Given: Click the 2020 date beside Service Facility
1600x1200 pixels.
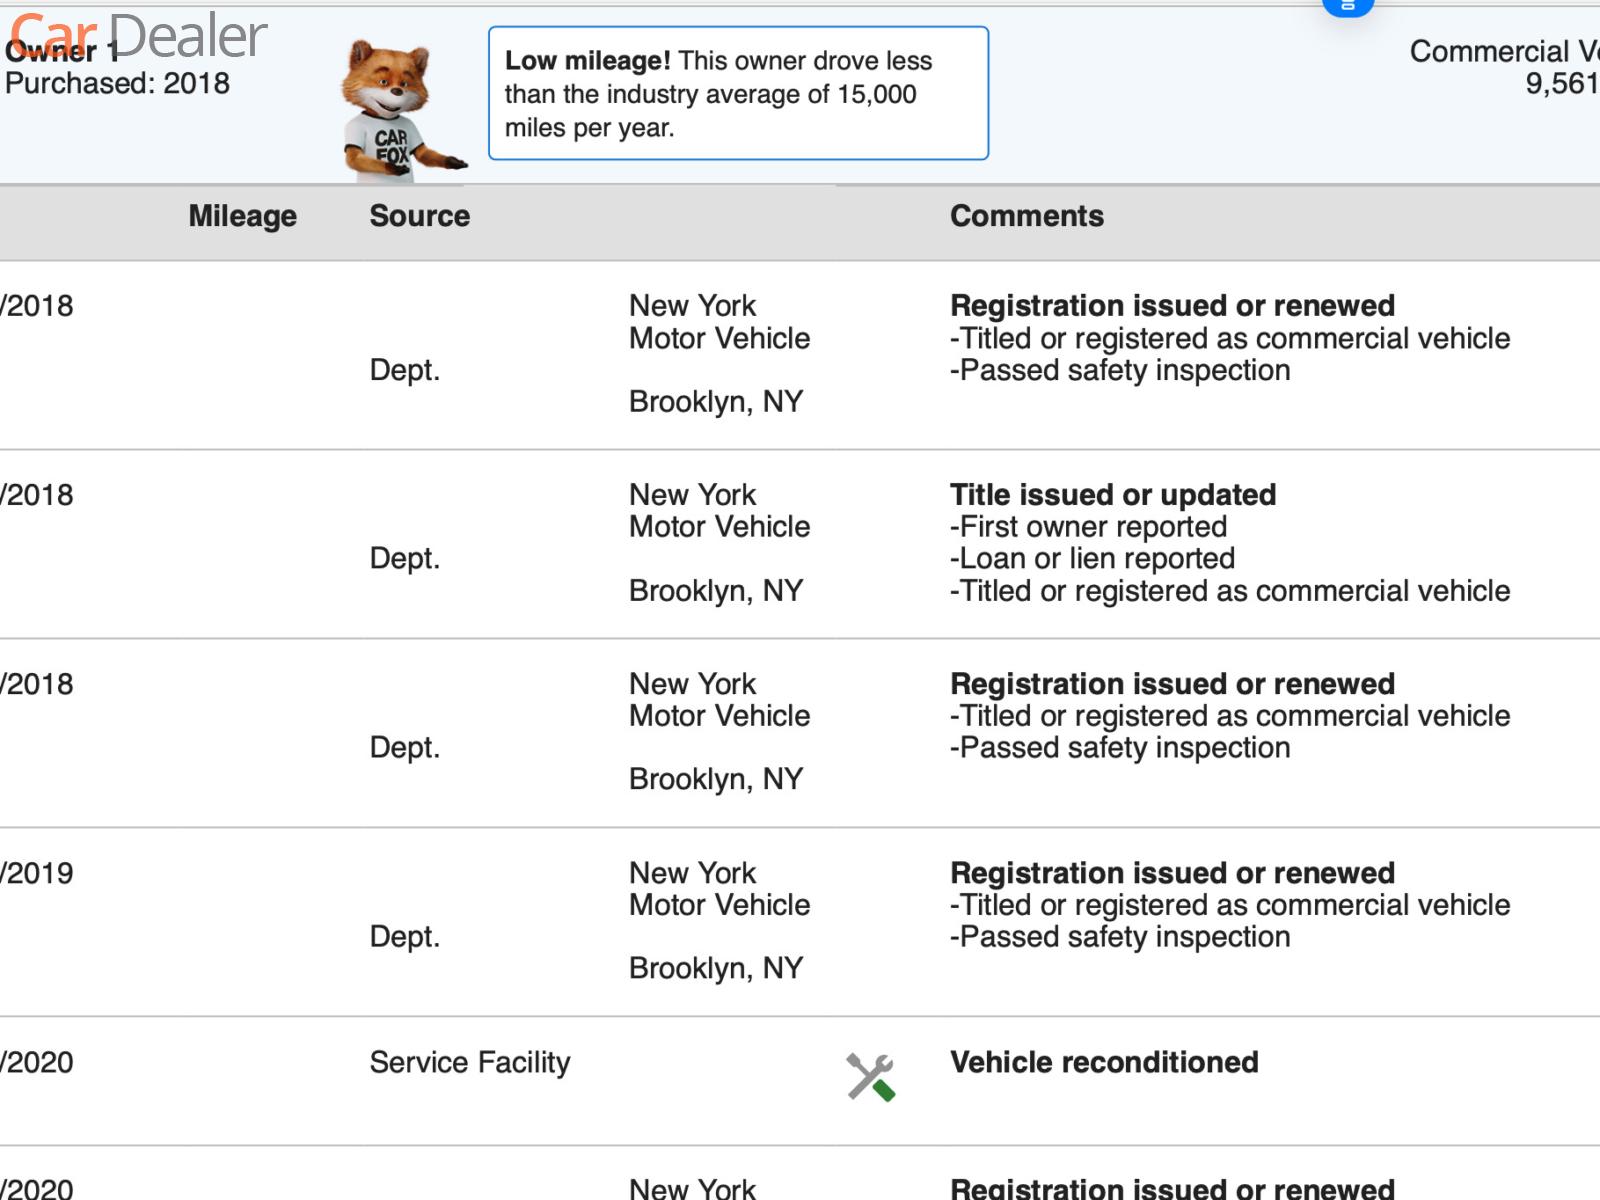Looking at the screenshot, I should 38,1062.
